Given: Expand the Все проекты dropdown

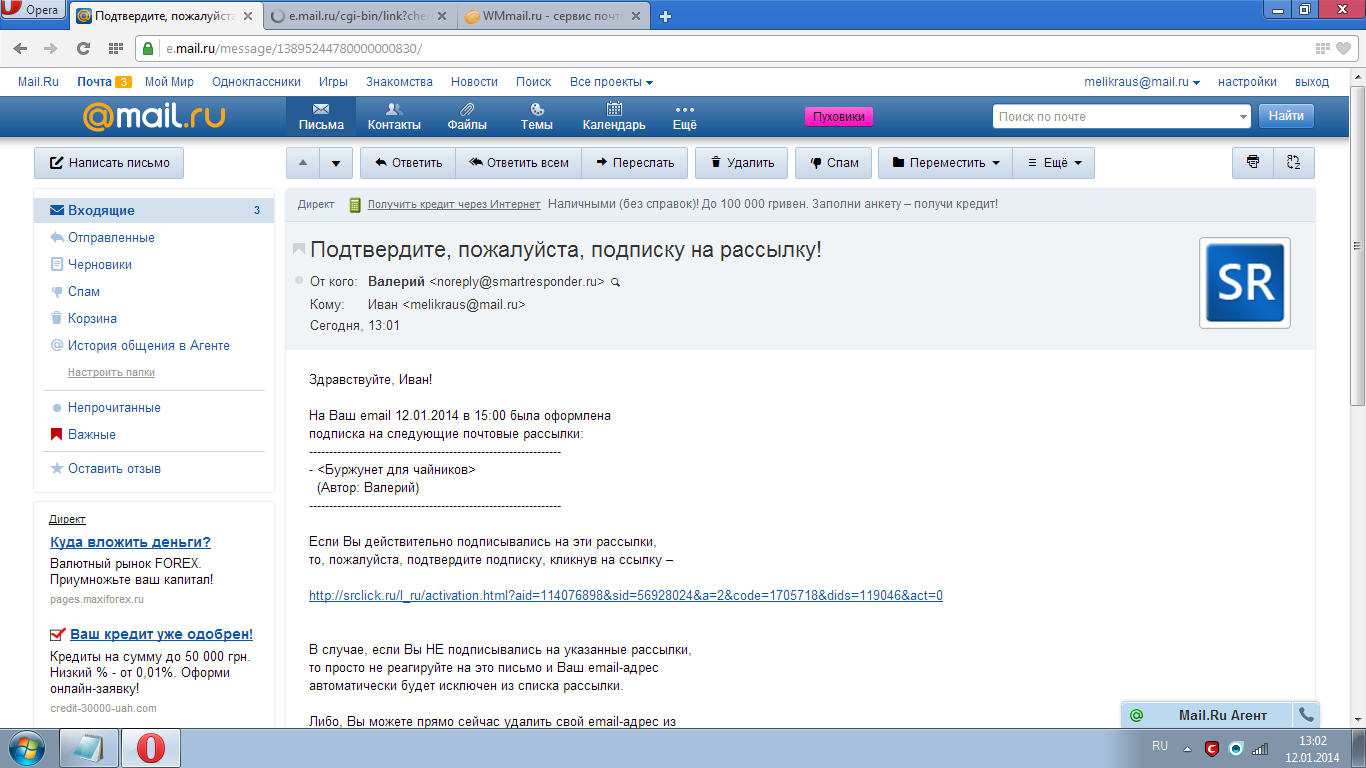Looking at the screenshot, I should pos(611,82).
